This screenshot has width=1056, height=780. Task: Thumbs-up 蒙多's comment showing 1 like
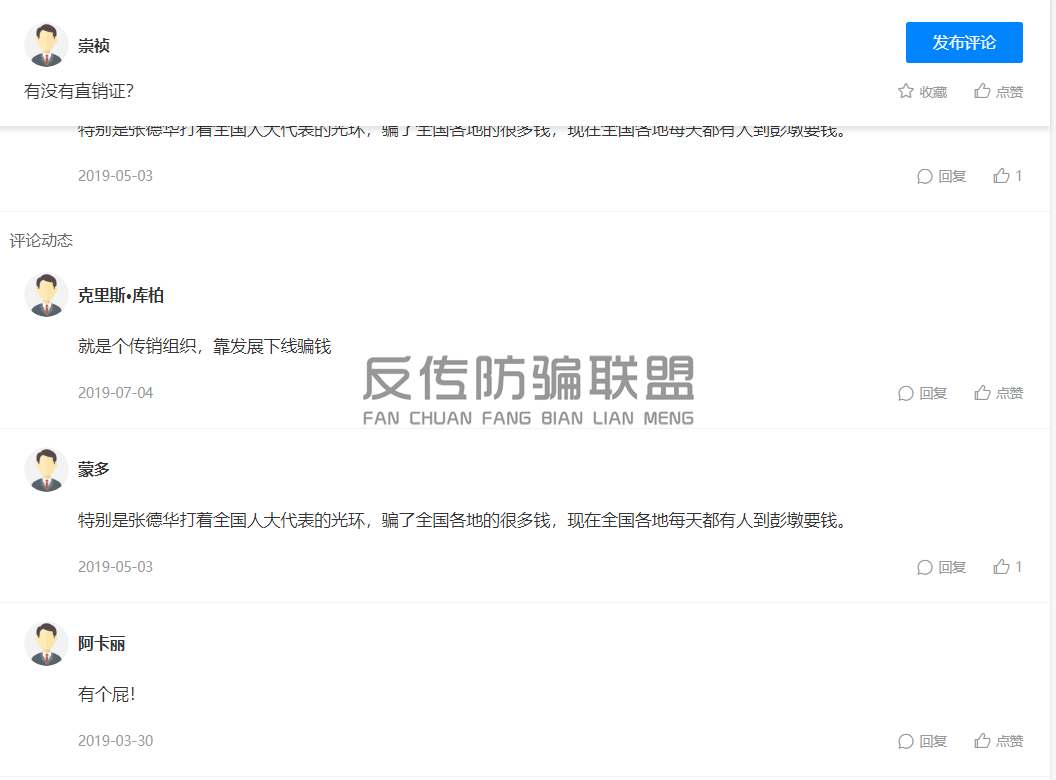[1002, 567]
